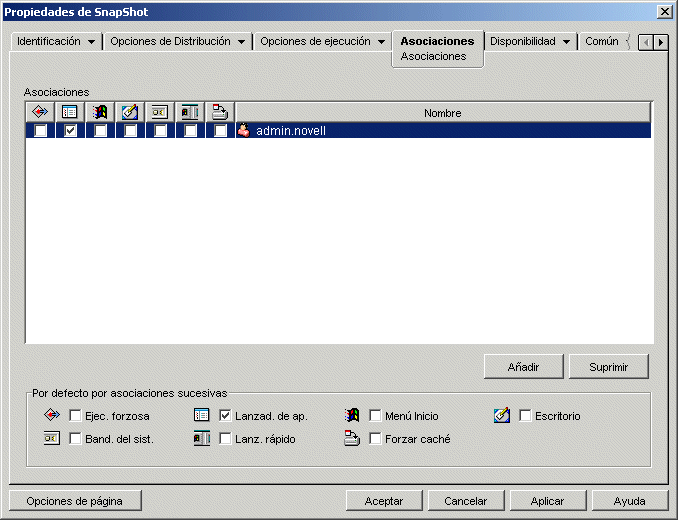Screen dimensions: 678x520
Task: Open the Ayuda help button
Action: (630, 501)
